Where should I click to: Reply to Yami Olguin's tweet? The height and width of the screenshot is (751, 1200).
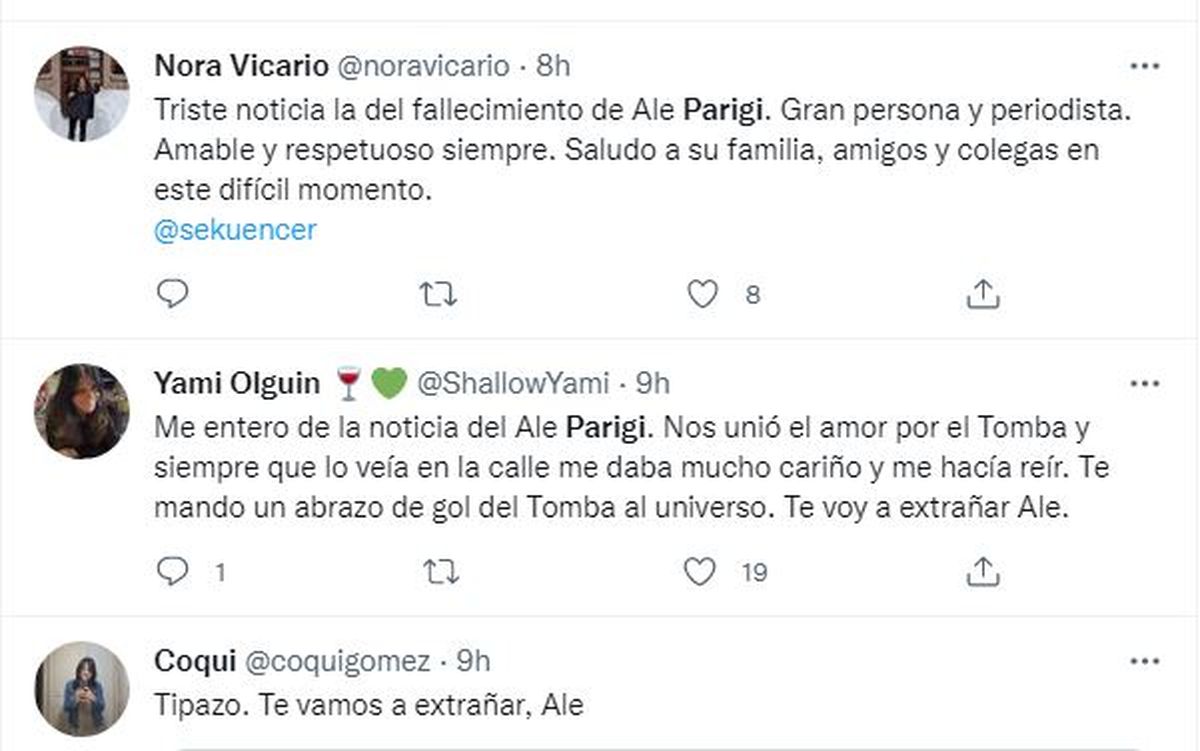pos(173,571)
